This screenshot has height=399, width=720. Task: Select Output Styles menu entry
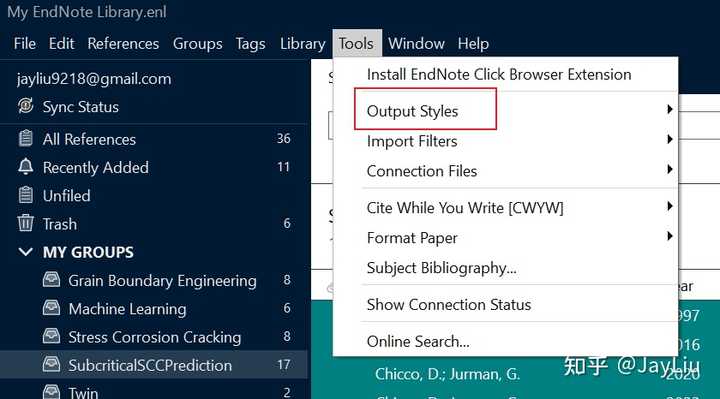tap(505, 111)
